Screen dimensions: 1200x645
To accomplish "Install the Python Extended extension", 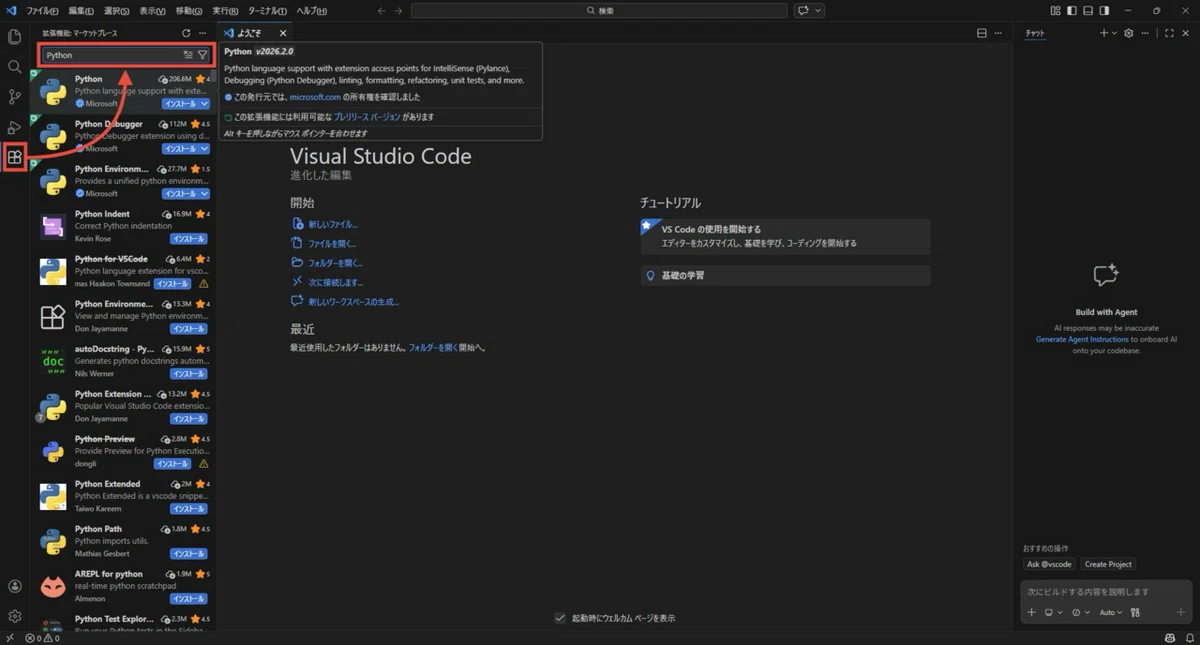I will (188, 509).
